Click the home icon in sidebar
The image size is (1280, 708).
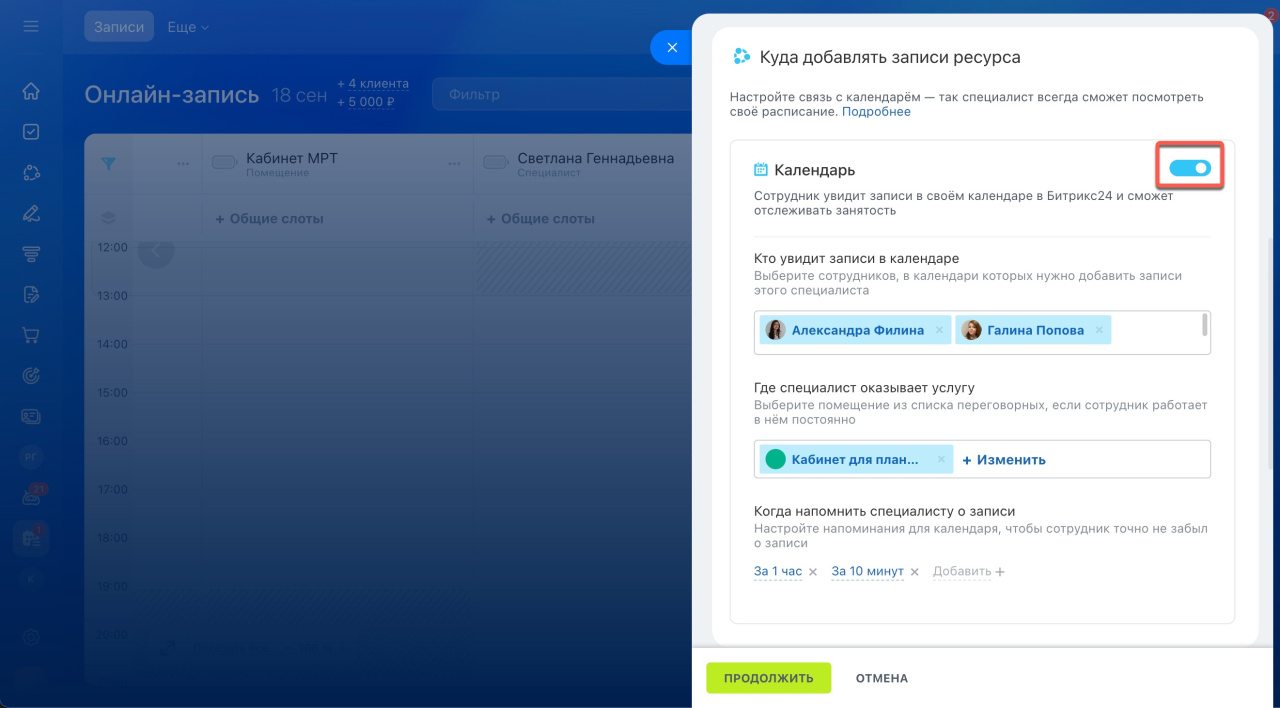tap(31, 91)
